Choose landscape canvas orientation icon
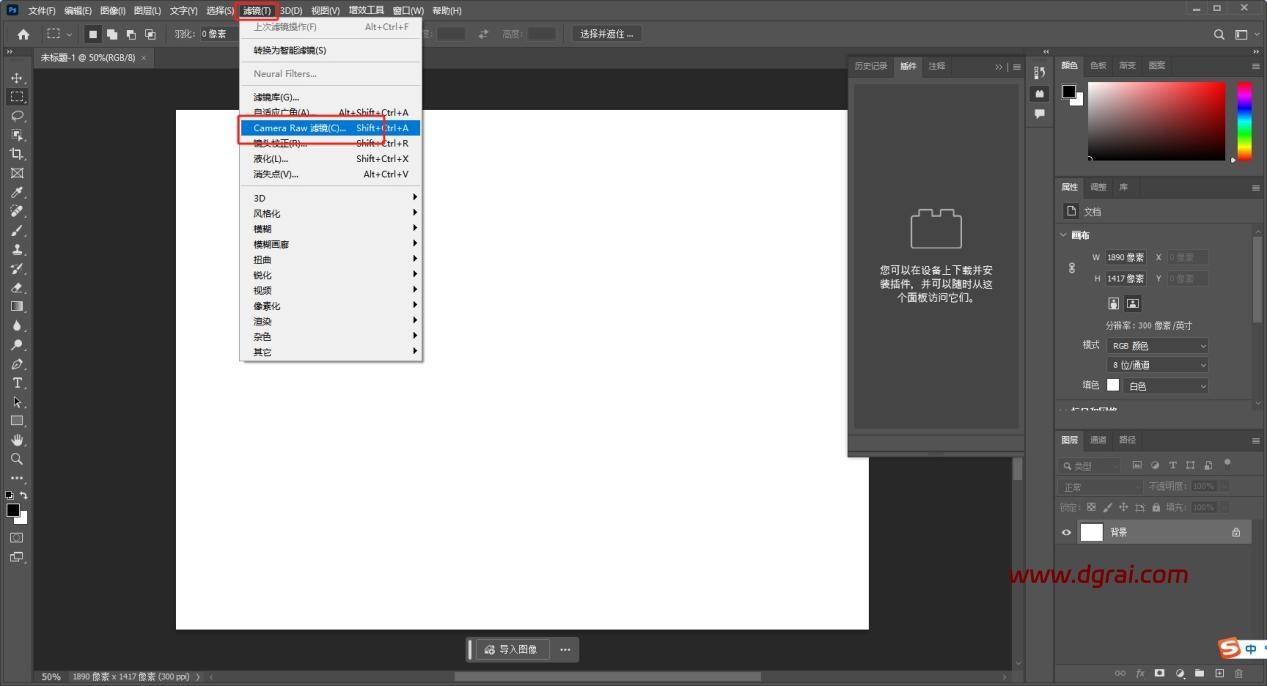The height and width of the screenshot is (686, 1267). 1133,303
